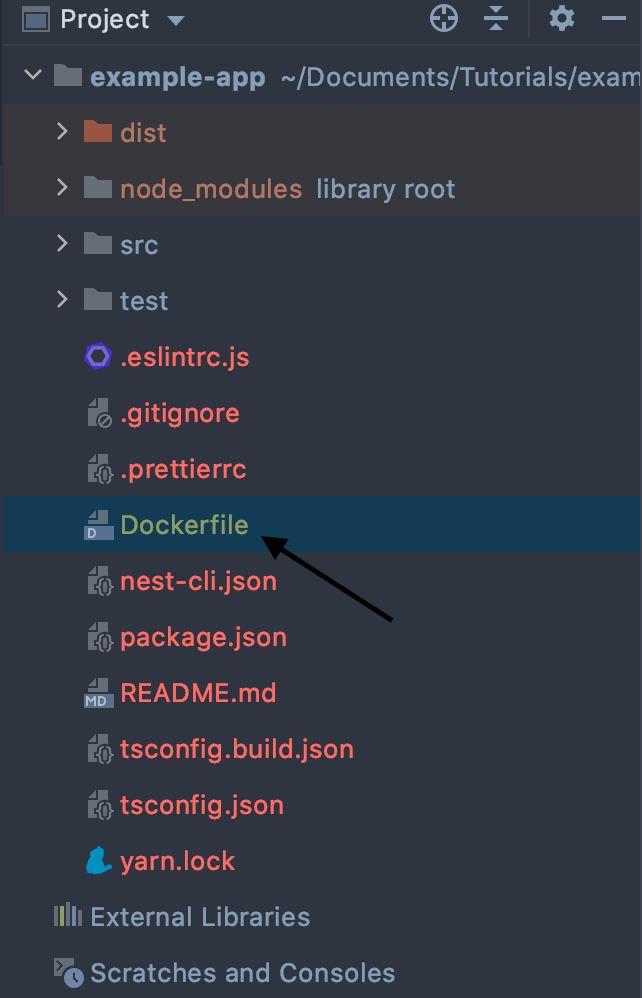
Task: Select tsconfig.json file
Action: point(201,805)
